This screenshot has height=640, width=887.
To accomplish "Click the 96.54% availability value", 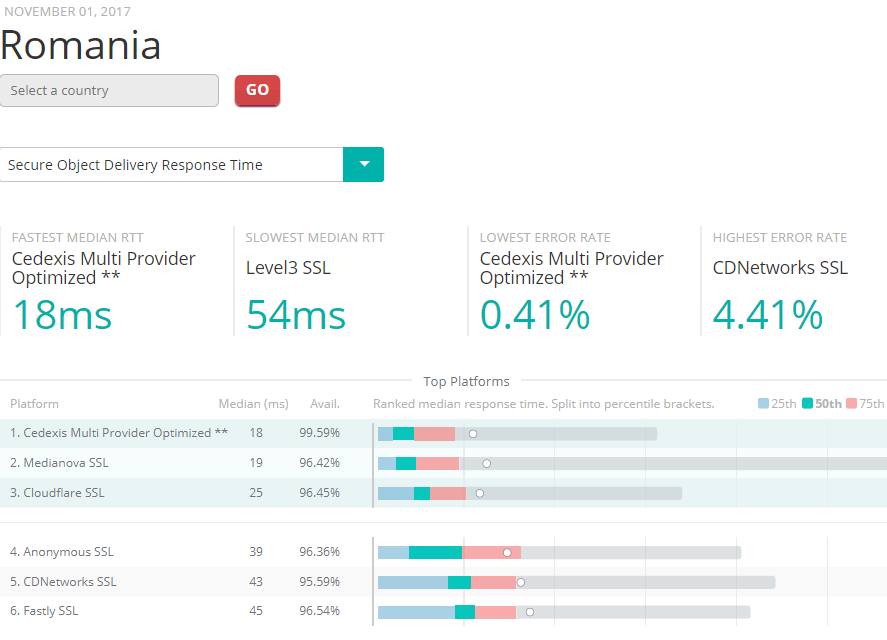I will (320, 611).
